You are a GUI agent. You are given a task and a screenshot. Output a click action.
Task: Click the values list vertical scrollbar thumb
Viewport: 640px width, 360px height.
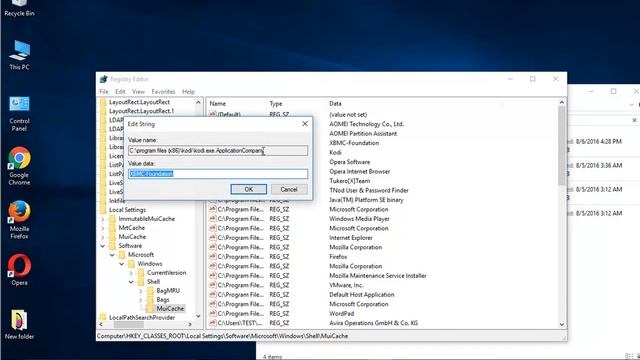562,145
